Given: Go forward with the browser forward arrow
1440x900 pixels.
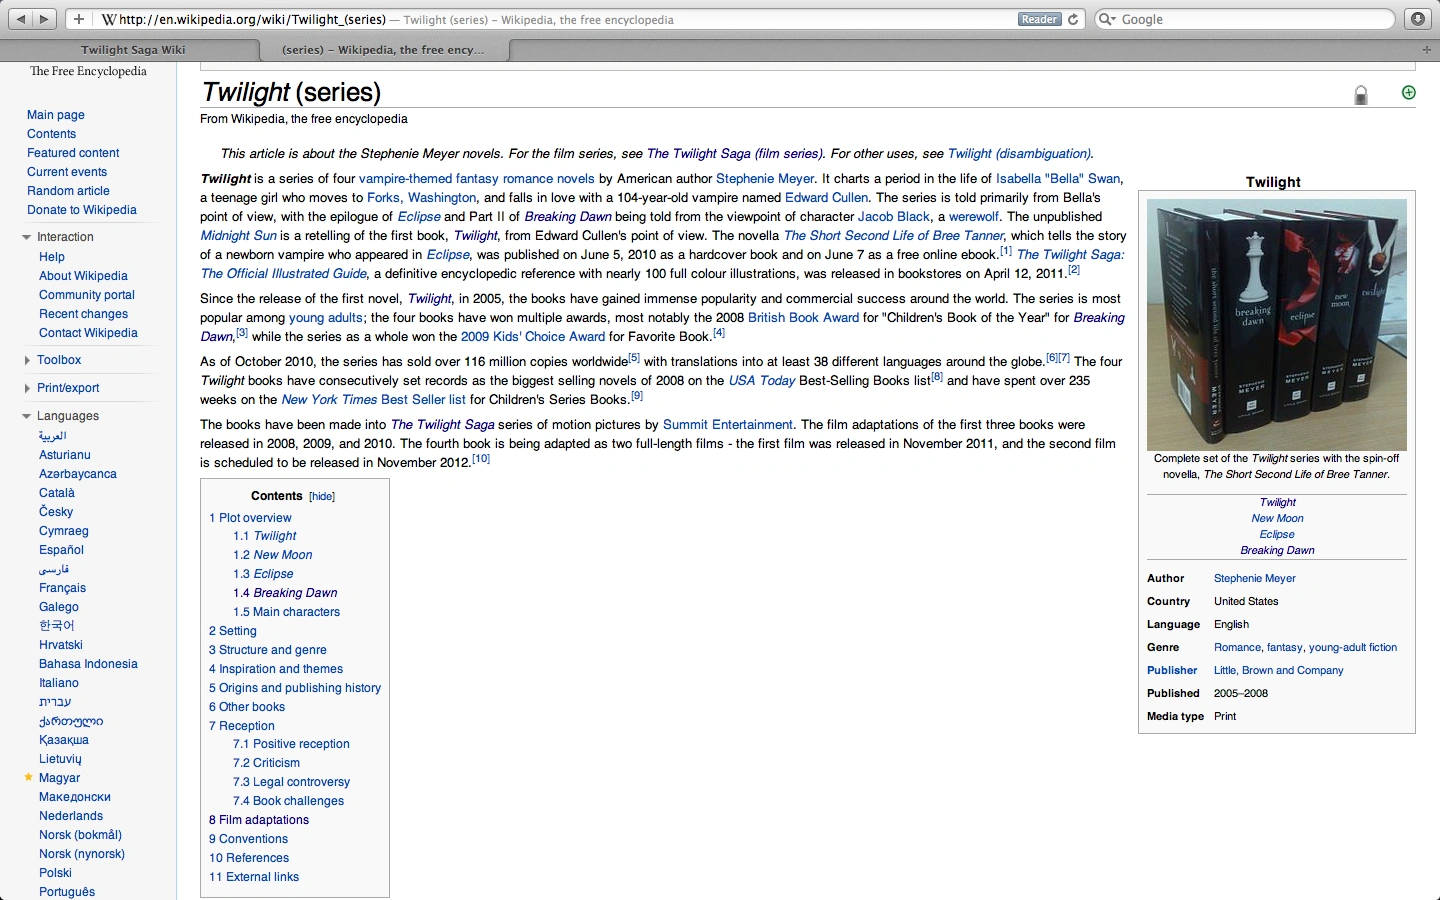Looking at the screenshot, I should coord(44,19).
